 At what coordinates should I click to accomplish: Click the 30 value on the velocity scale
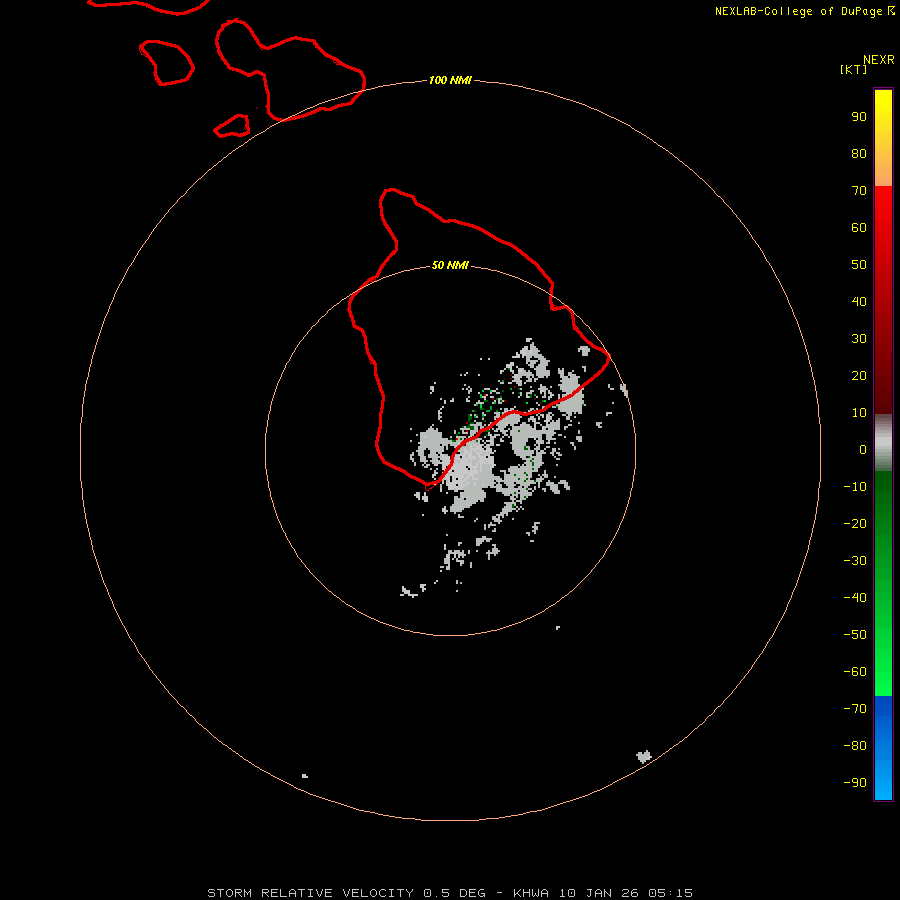(859, 339)
